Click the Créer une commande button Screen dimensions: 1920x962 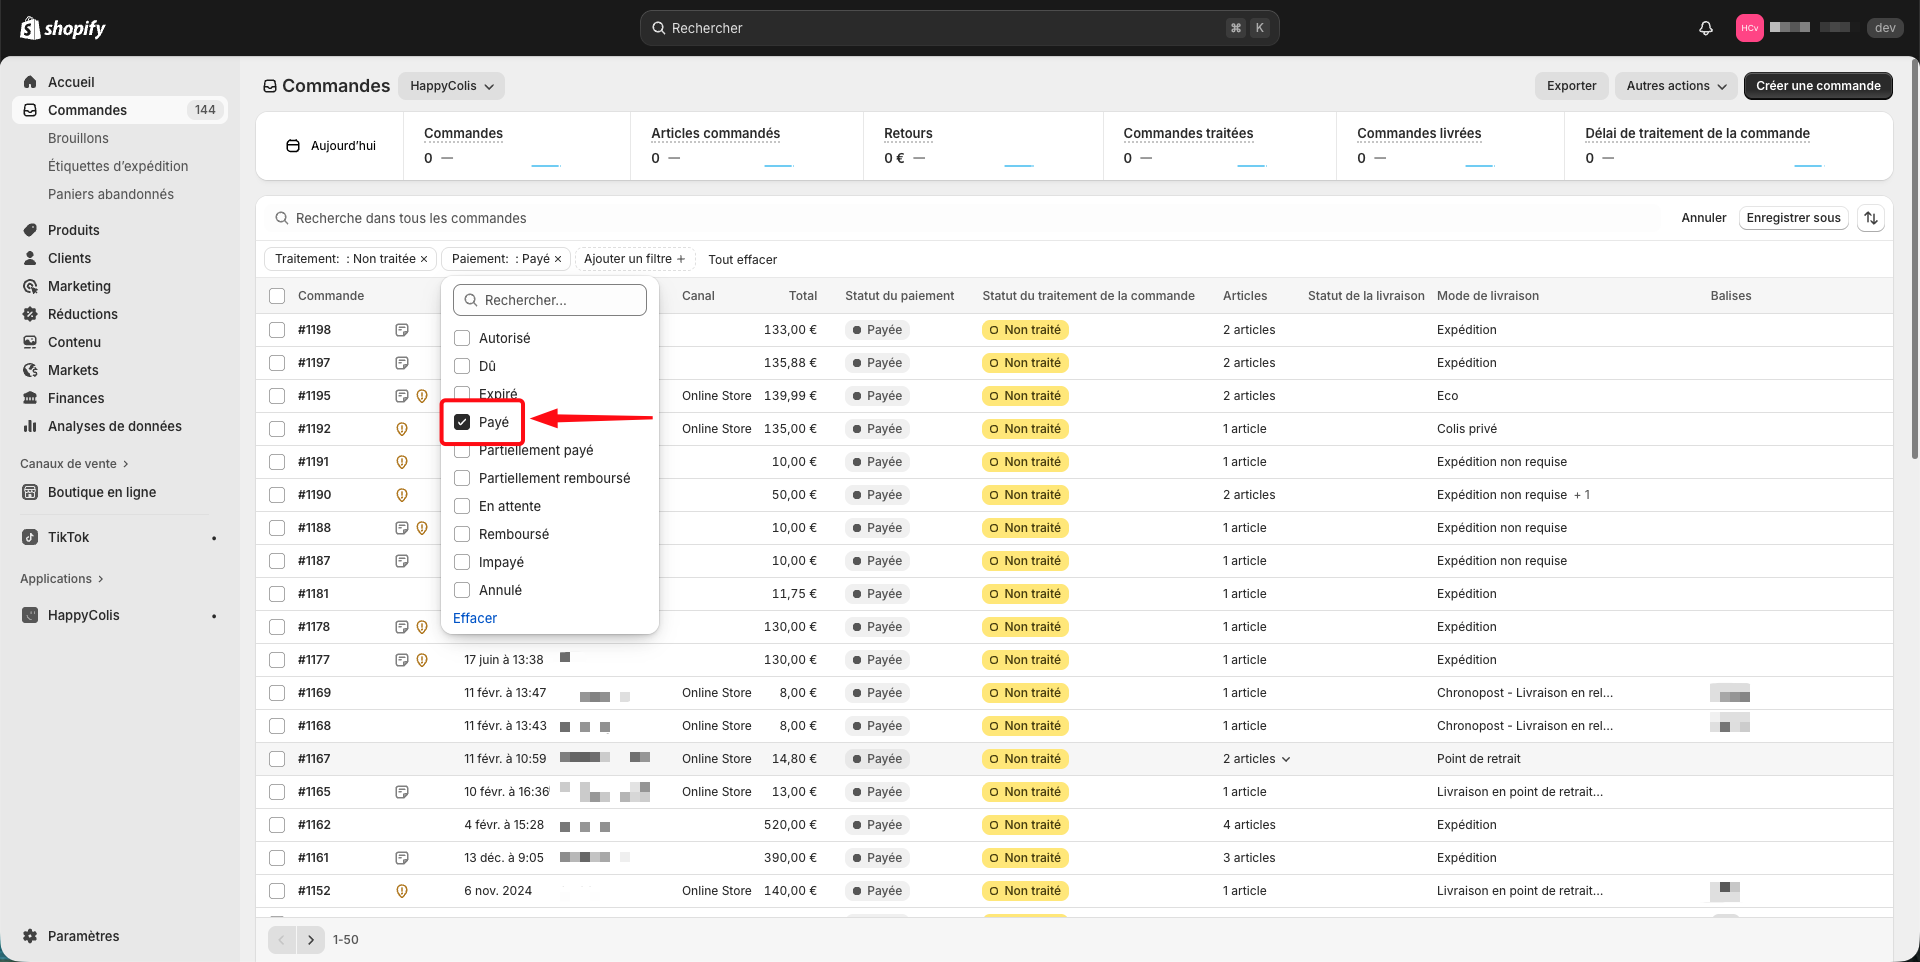pos(1817,86)
